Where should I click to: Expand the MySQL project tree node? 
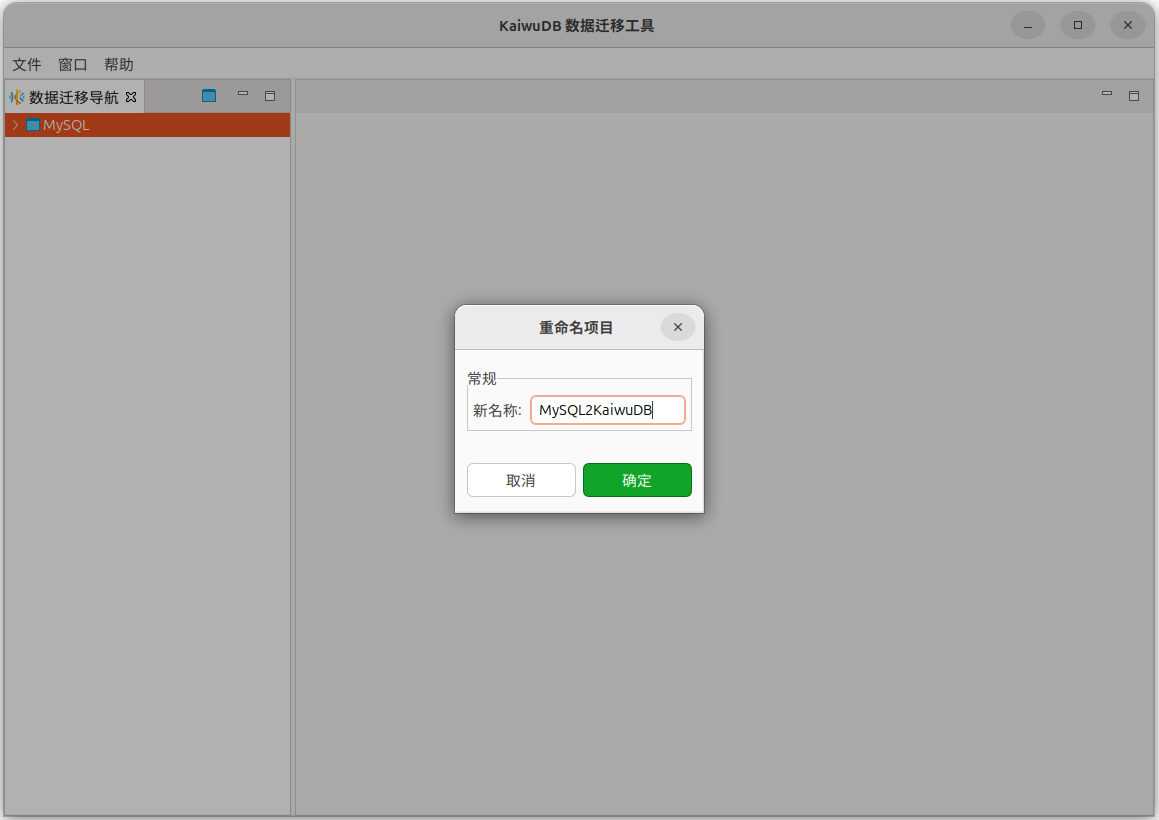tap(15, 125)
